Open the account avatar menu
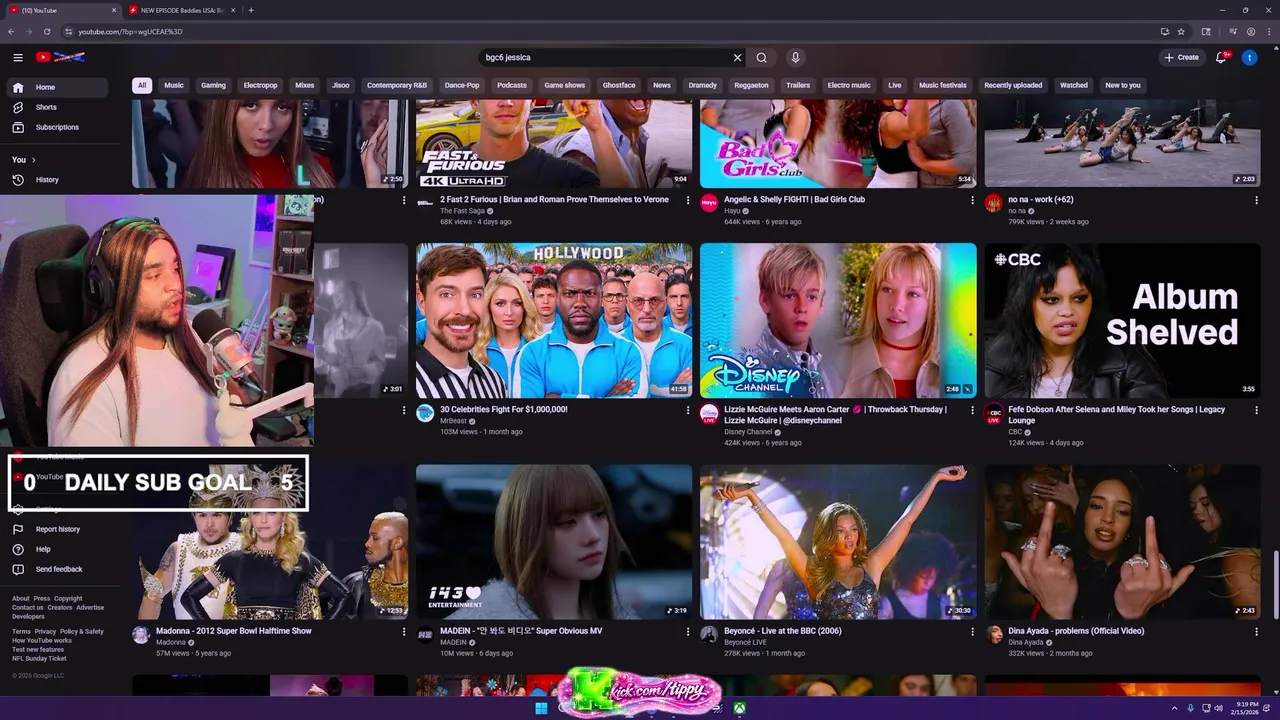Image resolution: width=1280 pixels, height=720 pixels. pyautogui.click(x=1249, y=57)
